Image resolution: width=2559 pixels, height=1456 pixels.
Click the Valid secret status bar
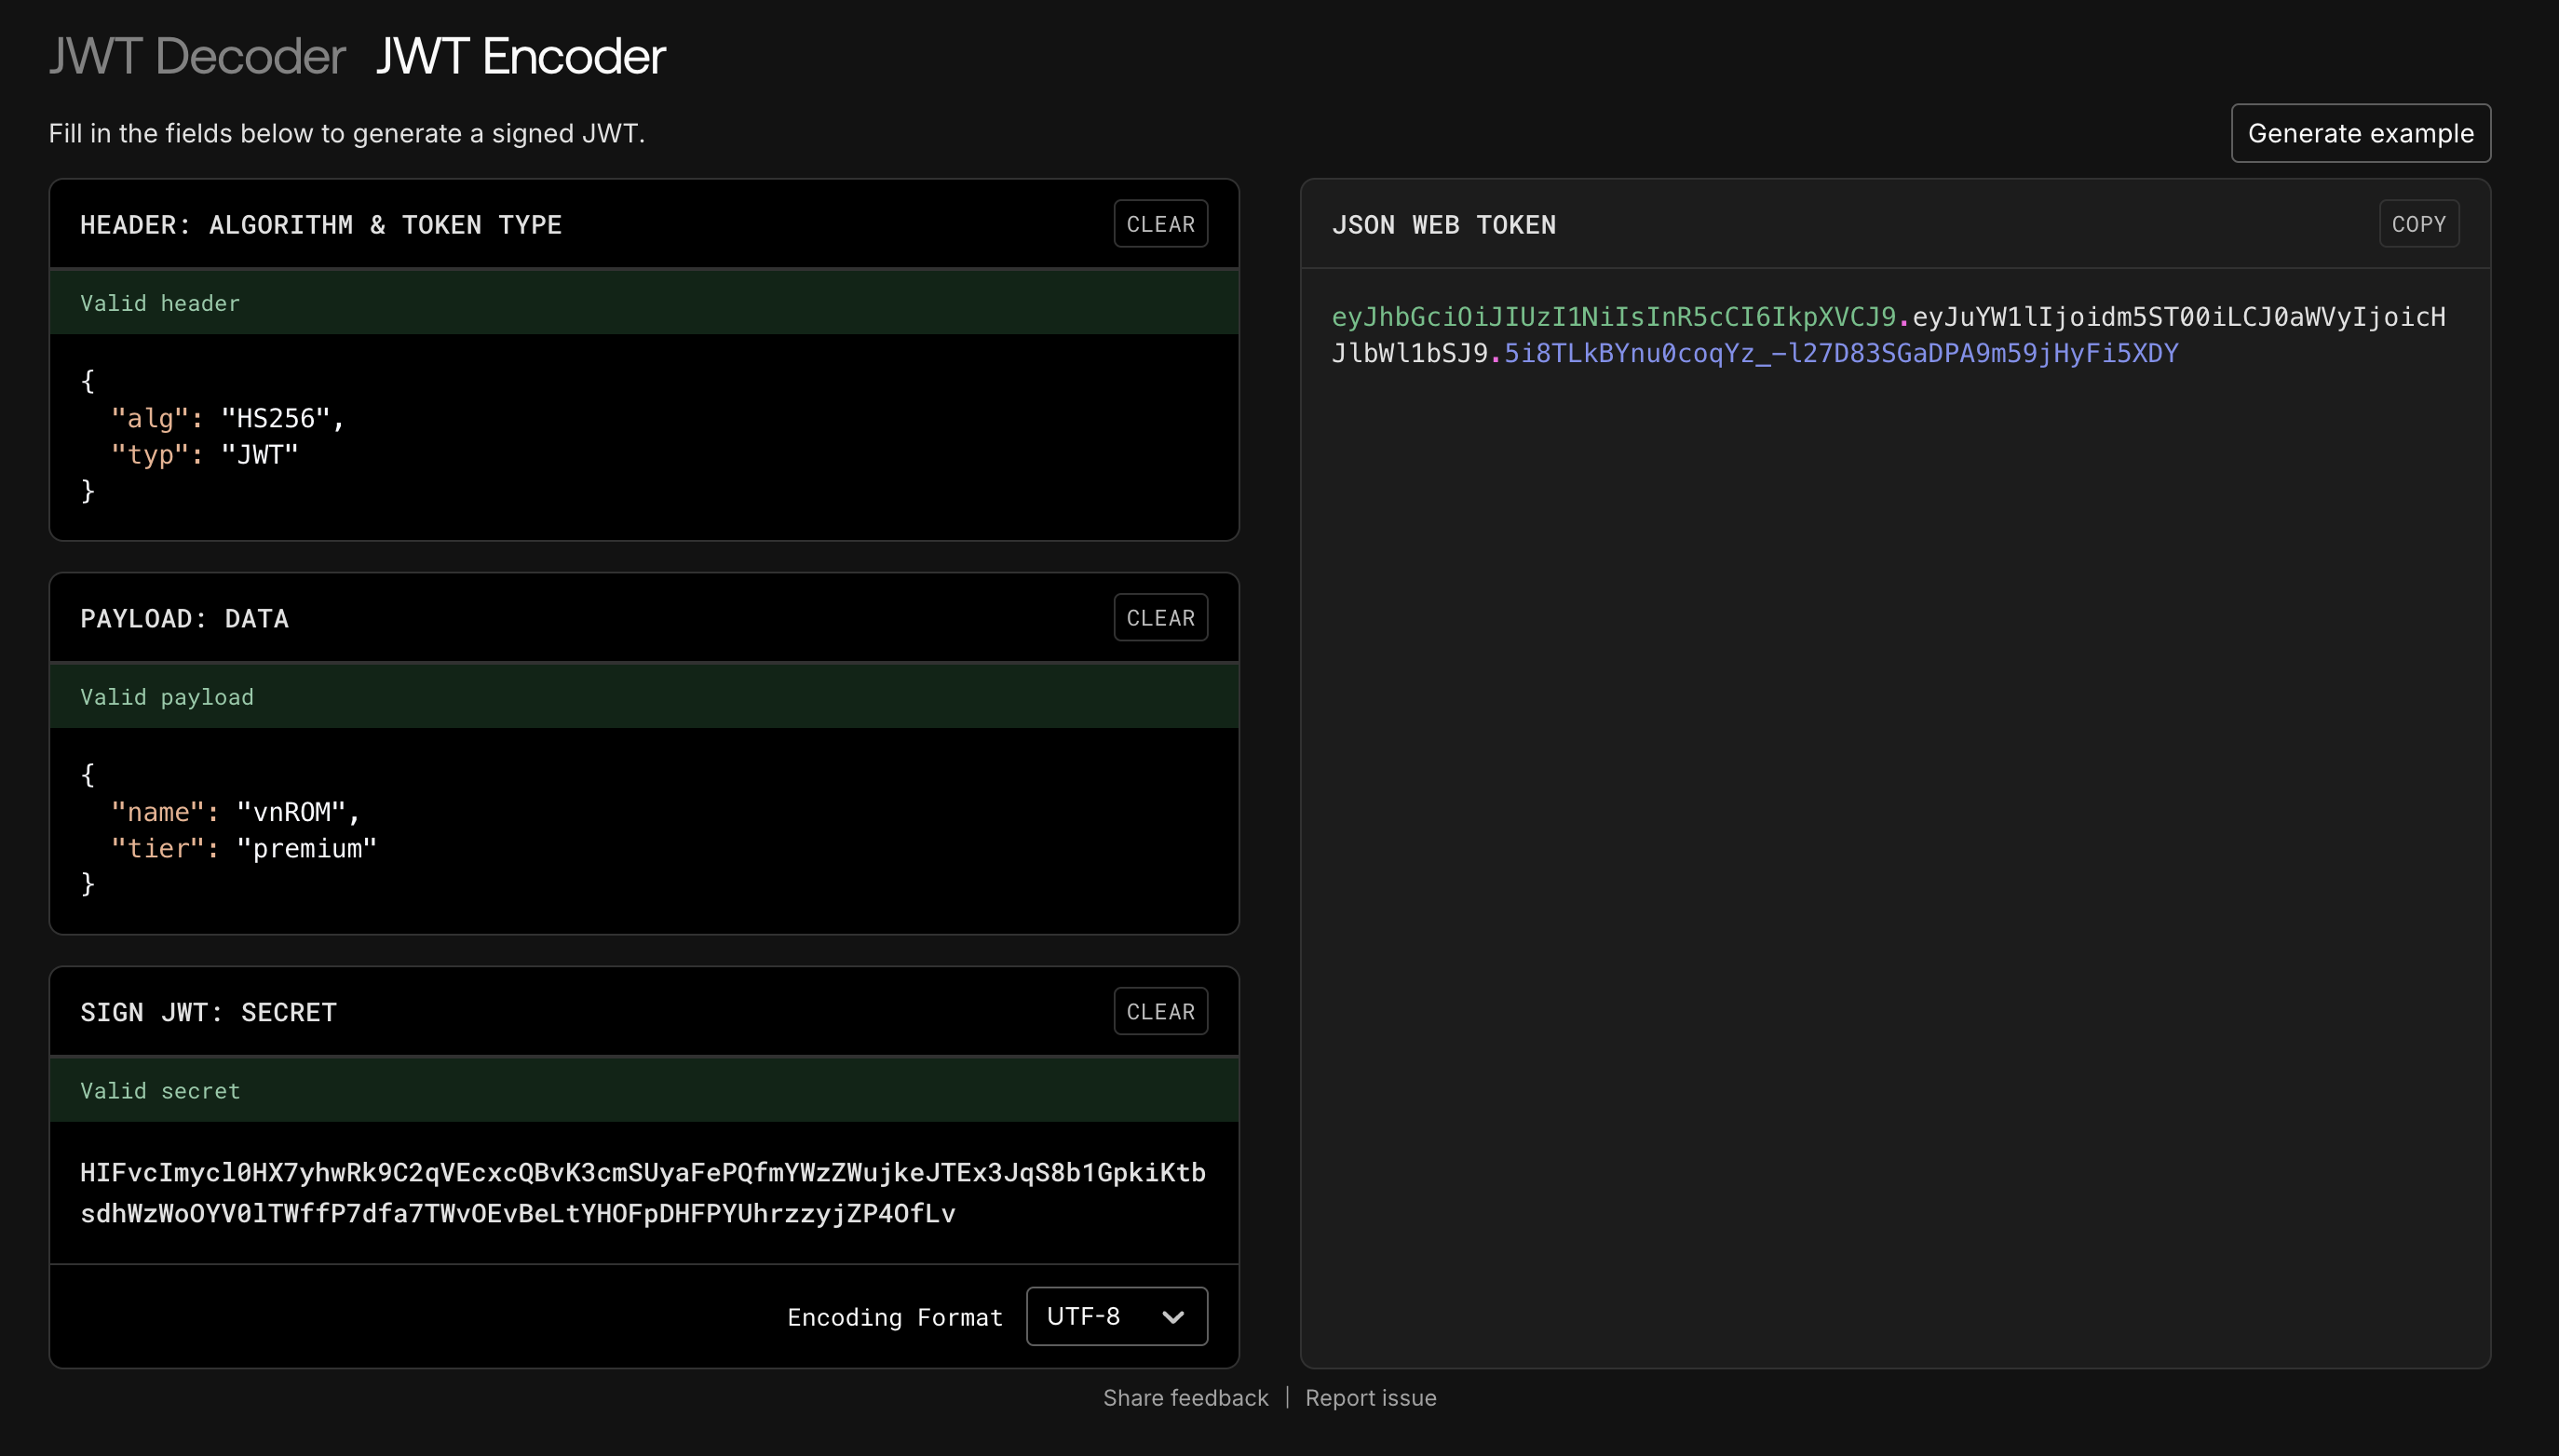coord(644,1091)
